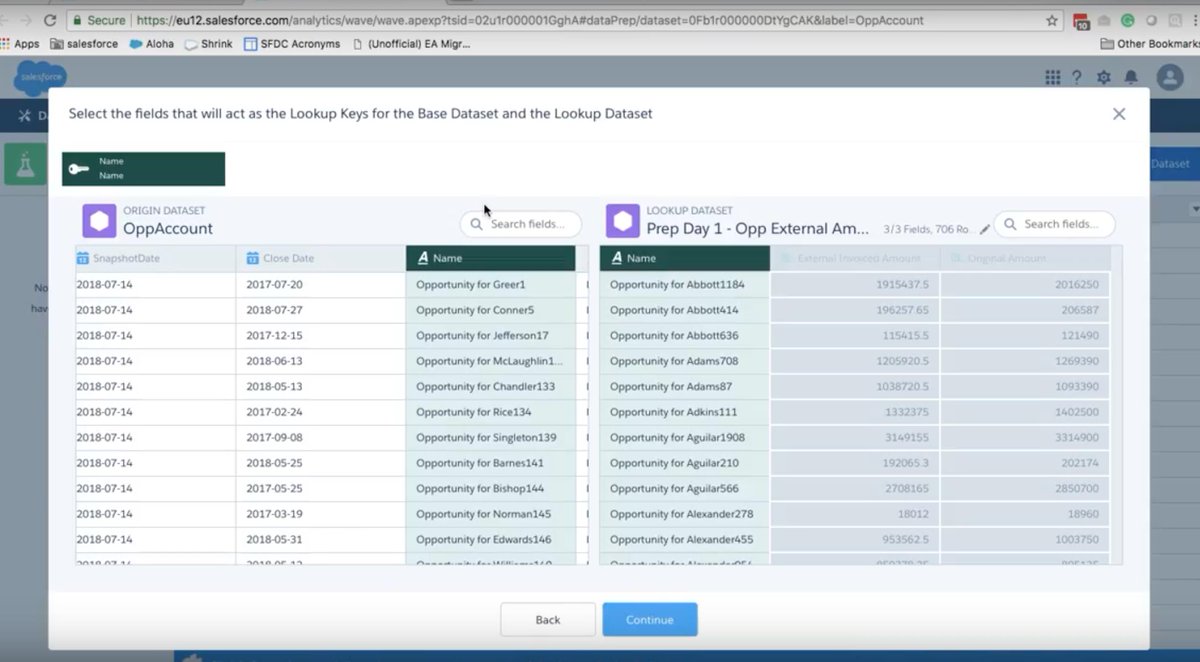Image resolution: width=1200 pixels, height=662 pixels.
Task: Search fields in the lookup dataset
Action: tap(1054, 224)
